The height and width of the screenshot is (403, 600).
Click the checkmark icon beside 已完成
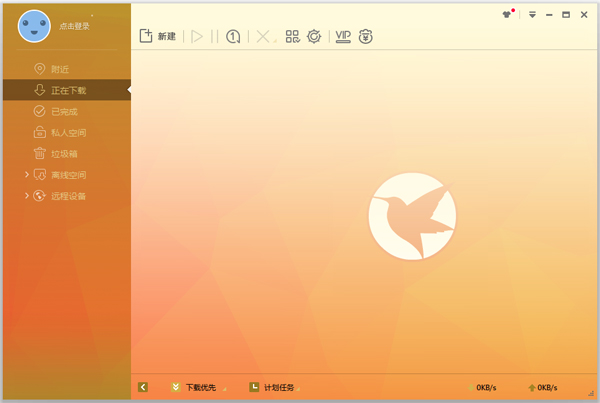[x=39, y=111]
